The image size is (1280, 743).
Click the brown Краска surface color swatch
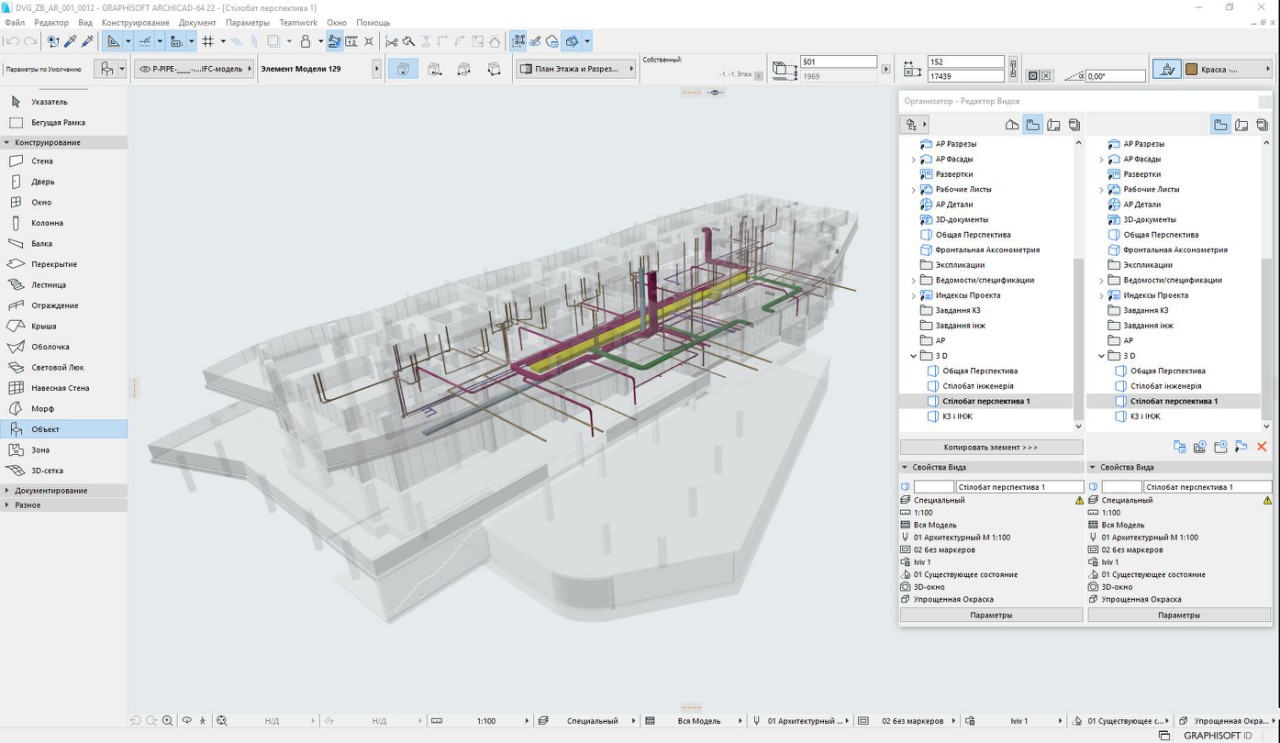pos(1192,70)
